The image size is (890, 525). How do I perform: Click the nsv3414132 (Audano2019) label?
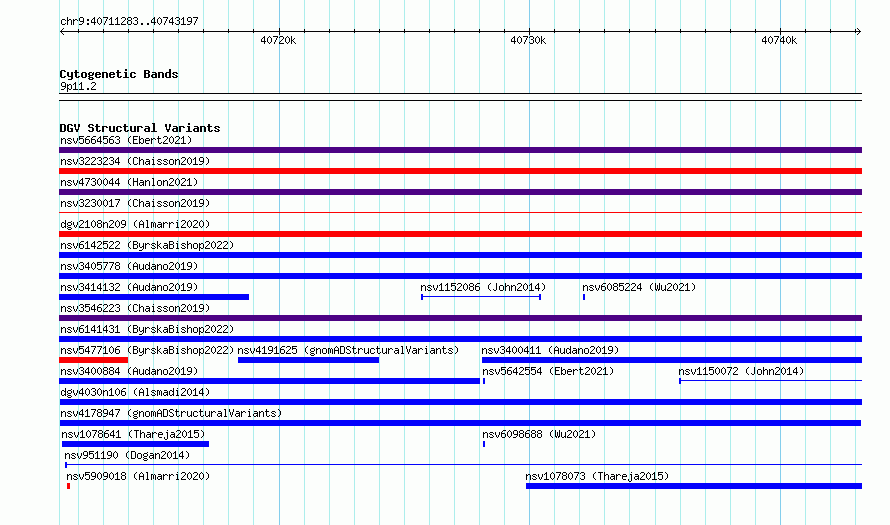coord(129,287)
